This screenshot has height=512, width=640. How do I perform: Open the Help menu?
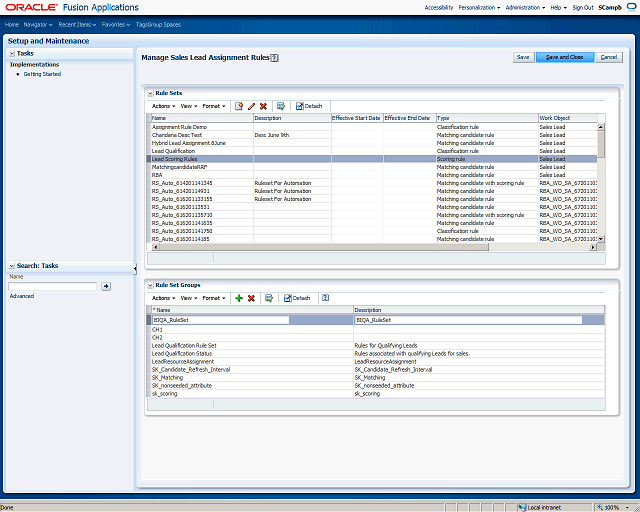tap(558, 7)
